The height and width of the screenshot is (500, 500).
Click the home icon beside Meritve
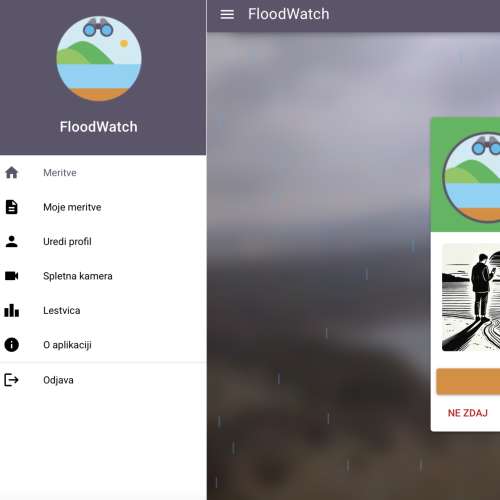click(x=12, y=173)
